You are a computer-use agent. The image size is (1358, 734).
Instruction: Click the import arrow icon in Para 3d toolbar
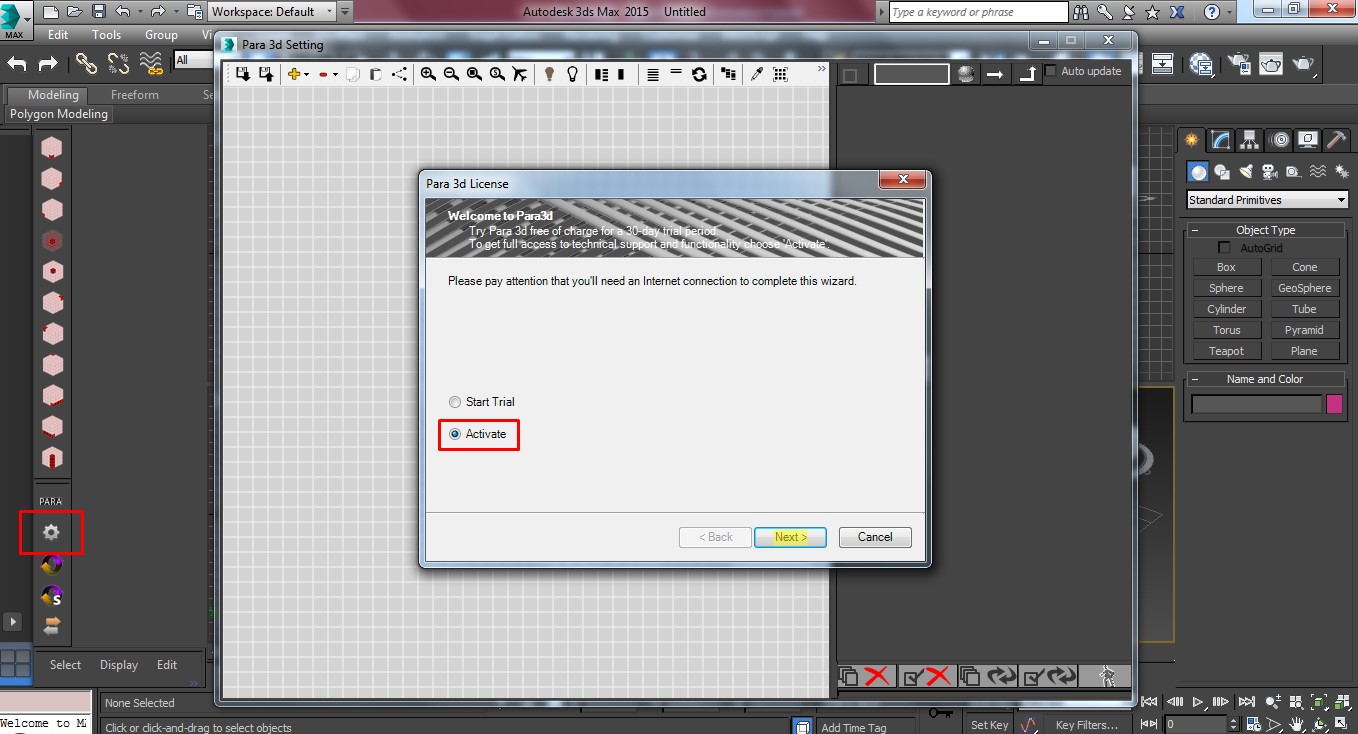pyautogui.click(x=243, y=74)
